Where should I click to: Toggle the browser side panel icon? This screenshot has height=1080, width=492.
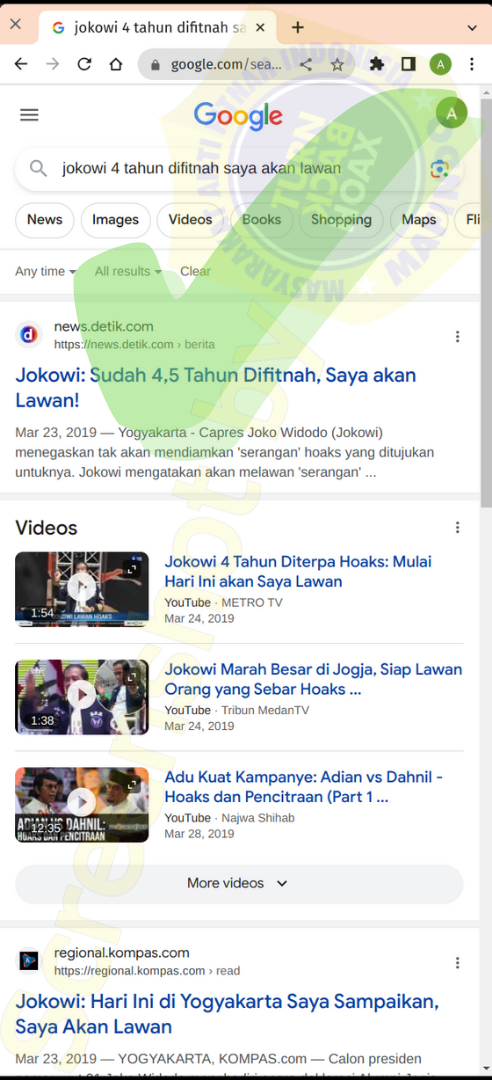[408, 65]
